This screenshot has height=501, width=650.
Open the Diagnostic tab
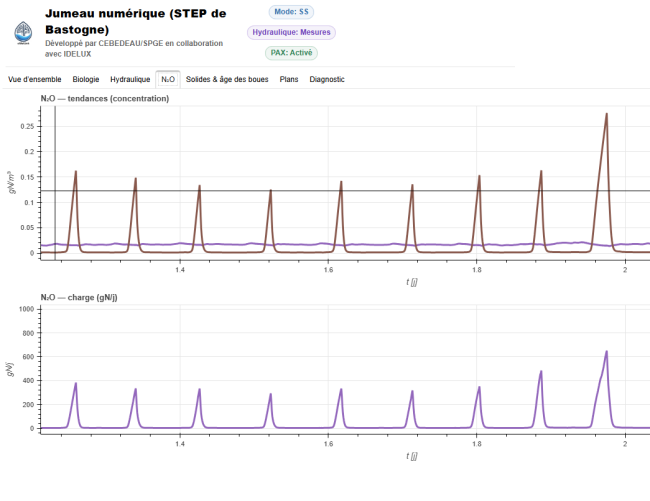327,79
